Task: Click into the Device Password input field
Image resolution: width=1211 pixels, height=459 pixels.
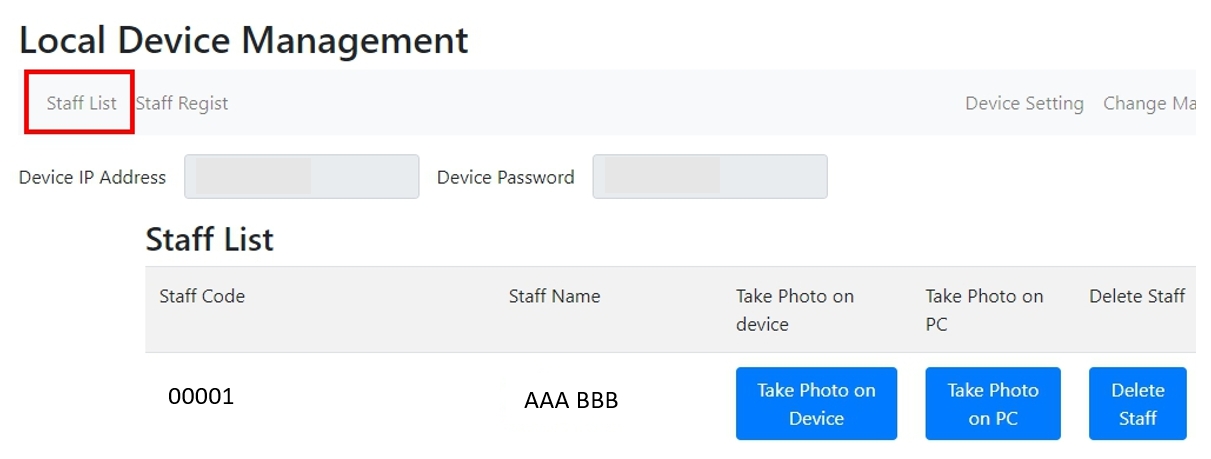Action: [709, 177]
